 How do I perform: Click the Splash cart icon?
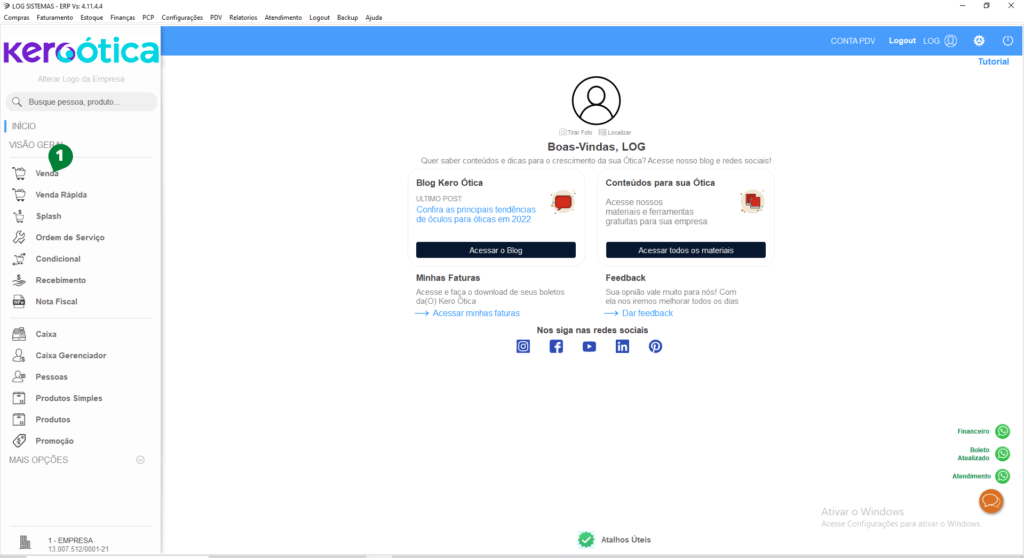(x=19, y=216)
